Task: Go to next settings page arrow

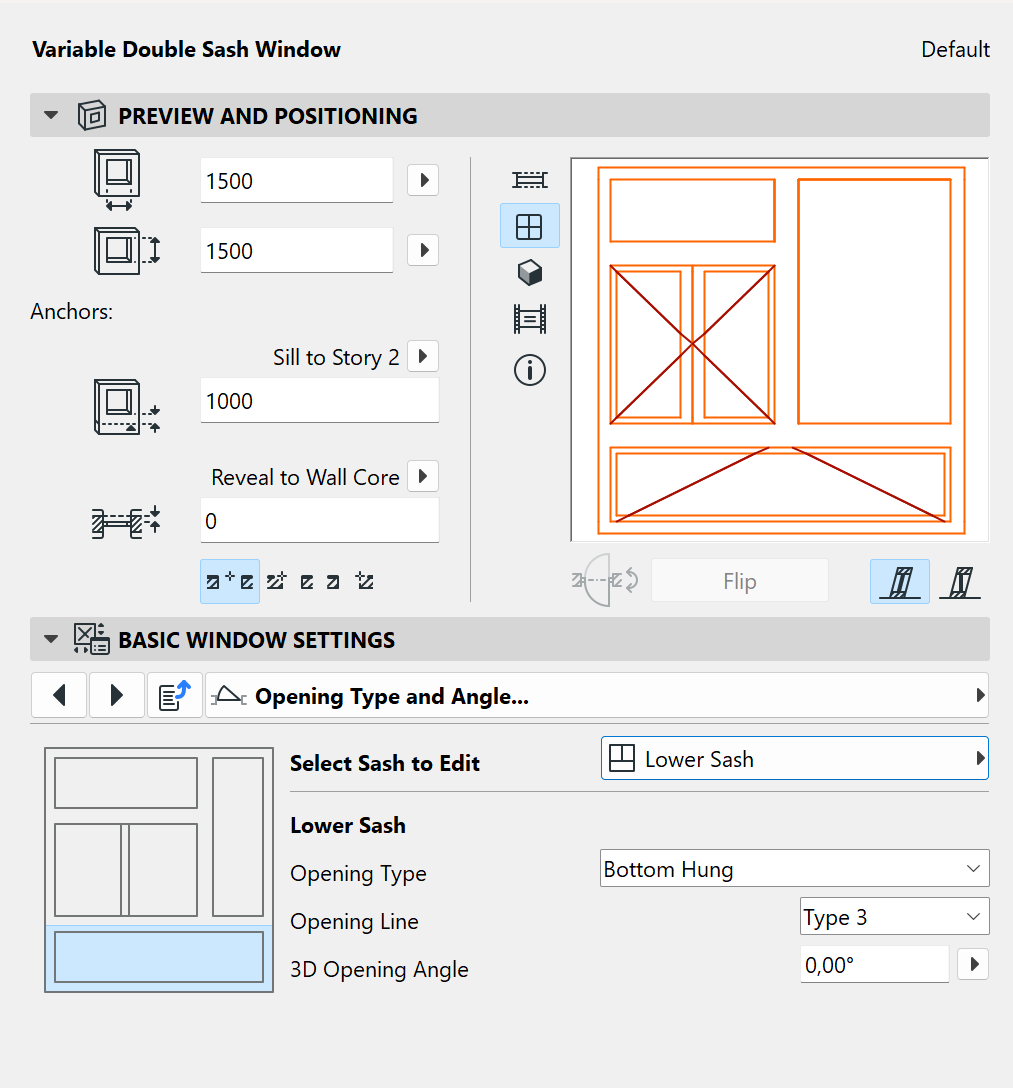Action: tap(117, 695)
